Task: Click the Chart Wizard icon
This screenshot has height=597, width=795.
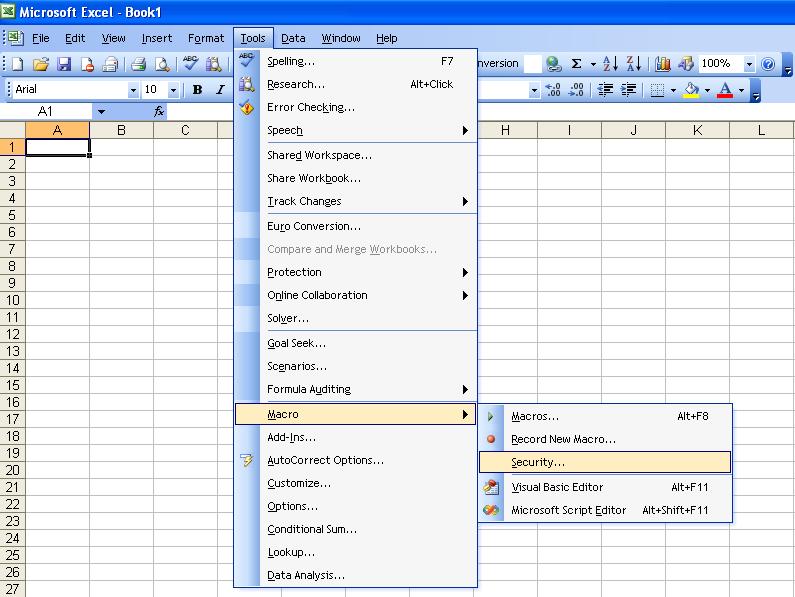Action: coord(662,63)
